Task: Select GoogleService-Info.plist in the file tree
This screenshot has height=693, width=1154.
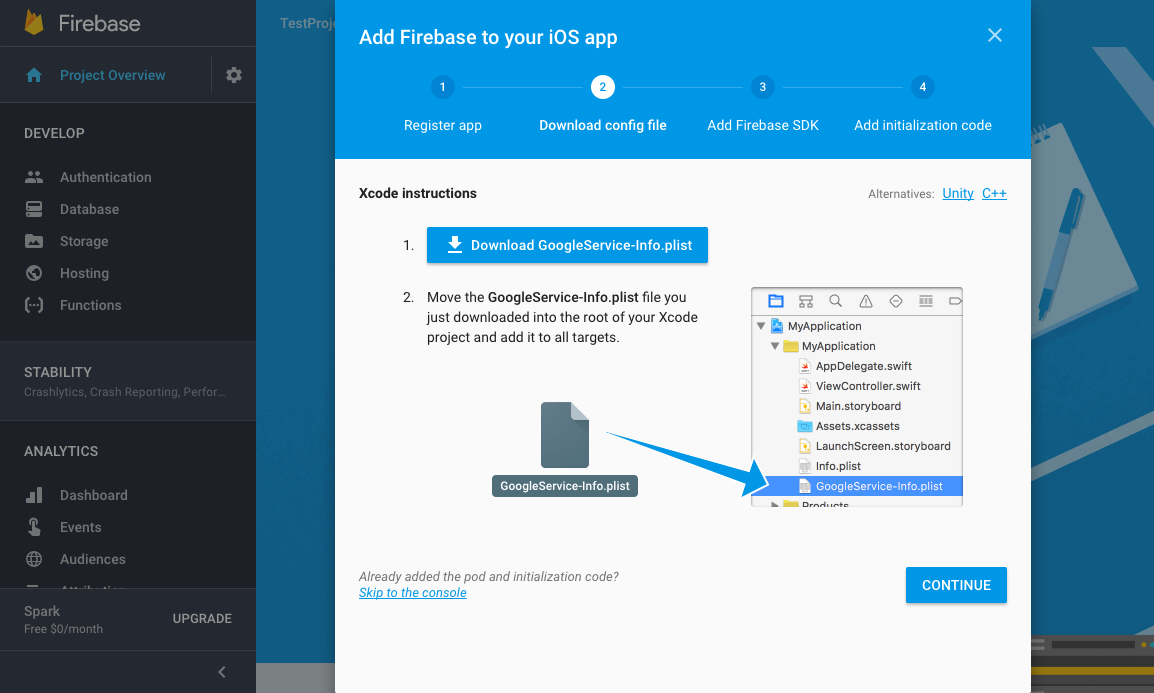Action: pyautogui.click(x=878, y=486)
